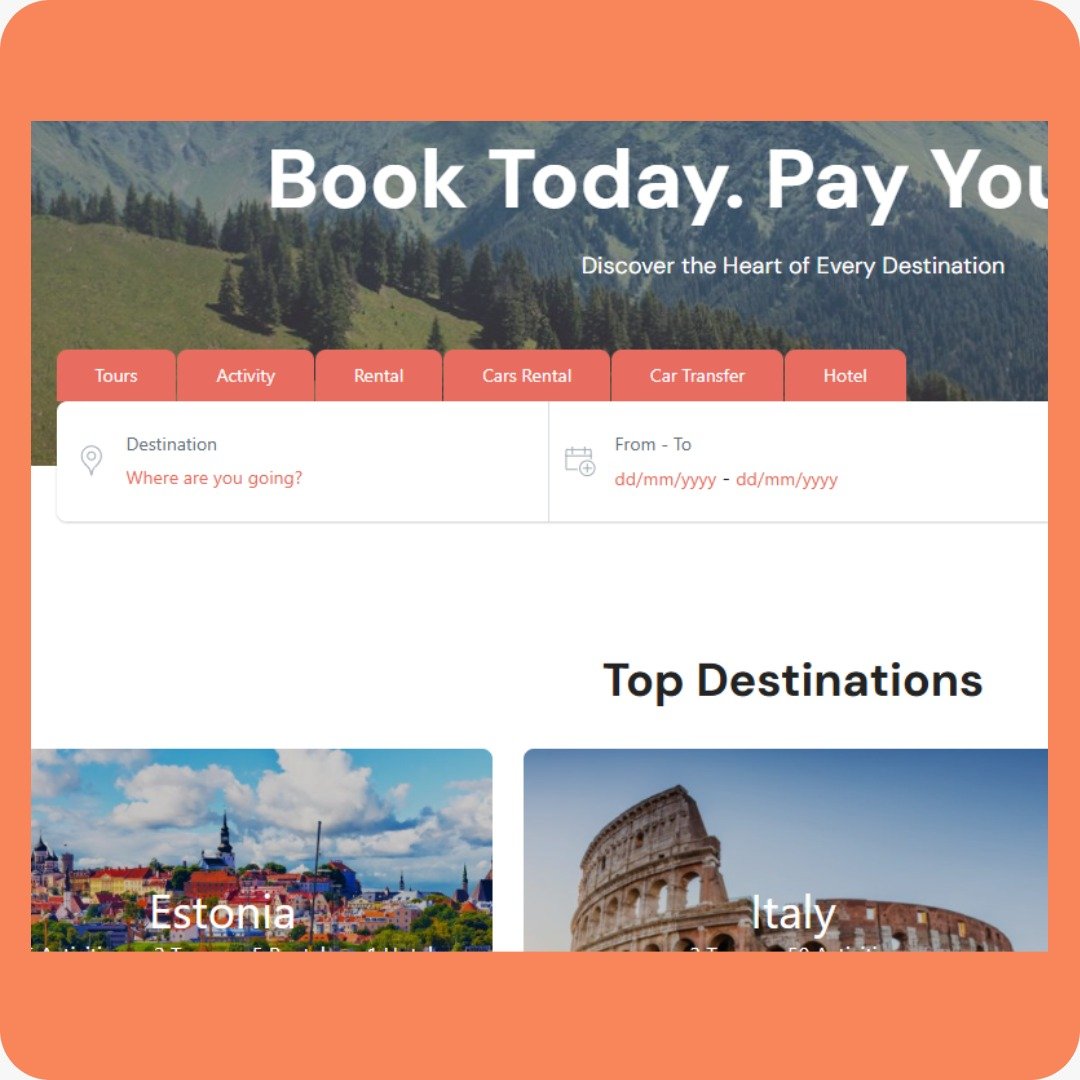Click the Destination label
The width and height of the screenshot is (1080, 1080).
[172, 444]
